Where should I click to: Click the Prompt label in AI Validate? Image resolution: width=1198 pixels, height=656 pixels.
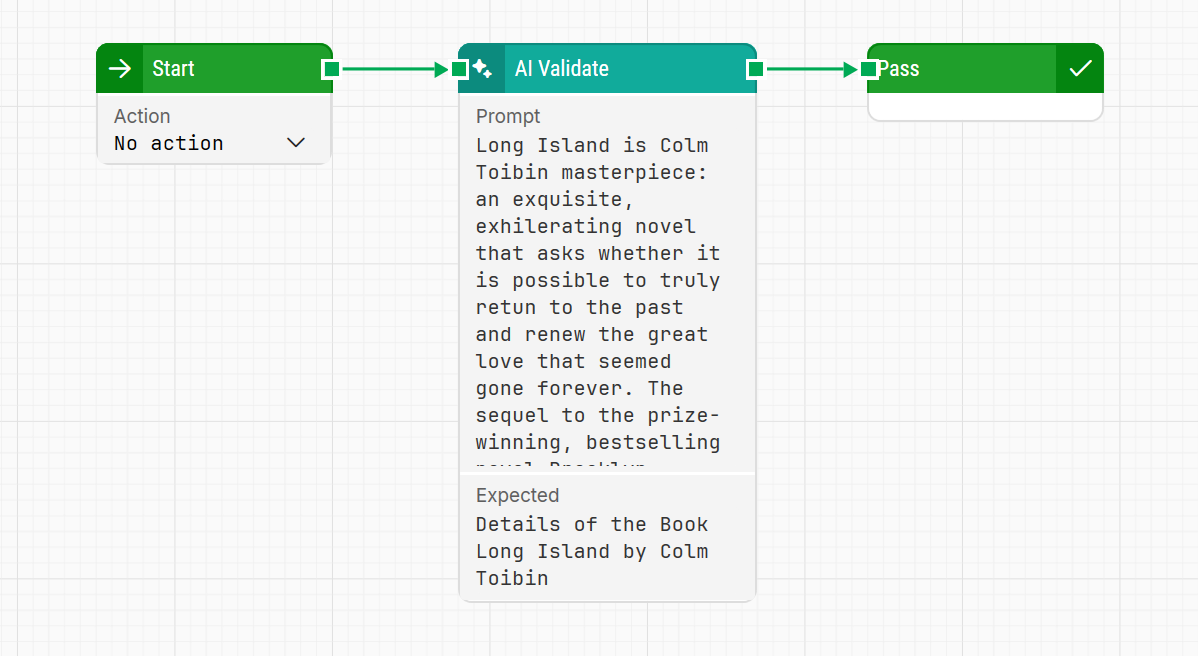point(508,117)
